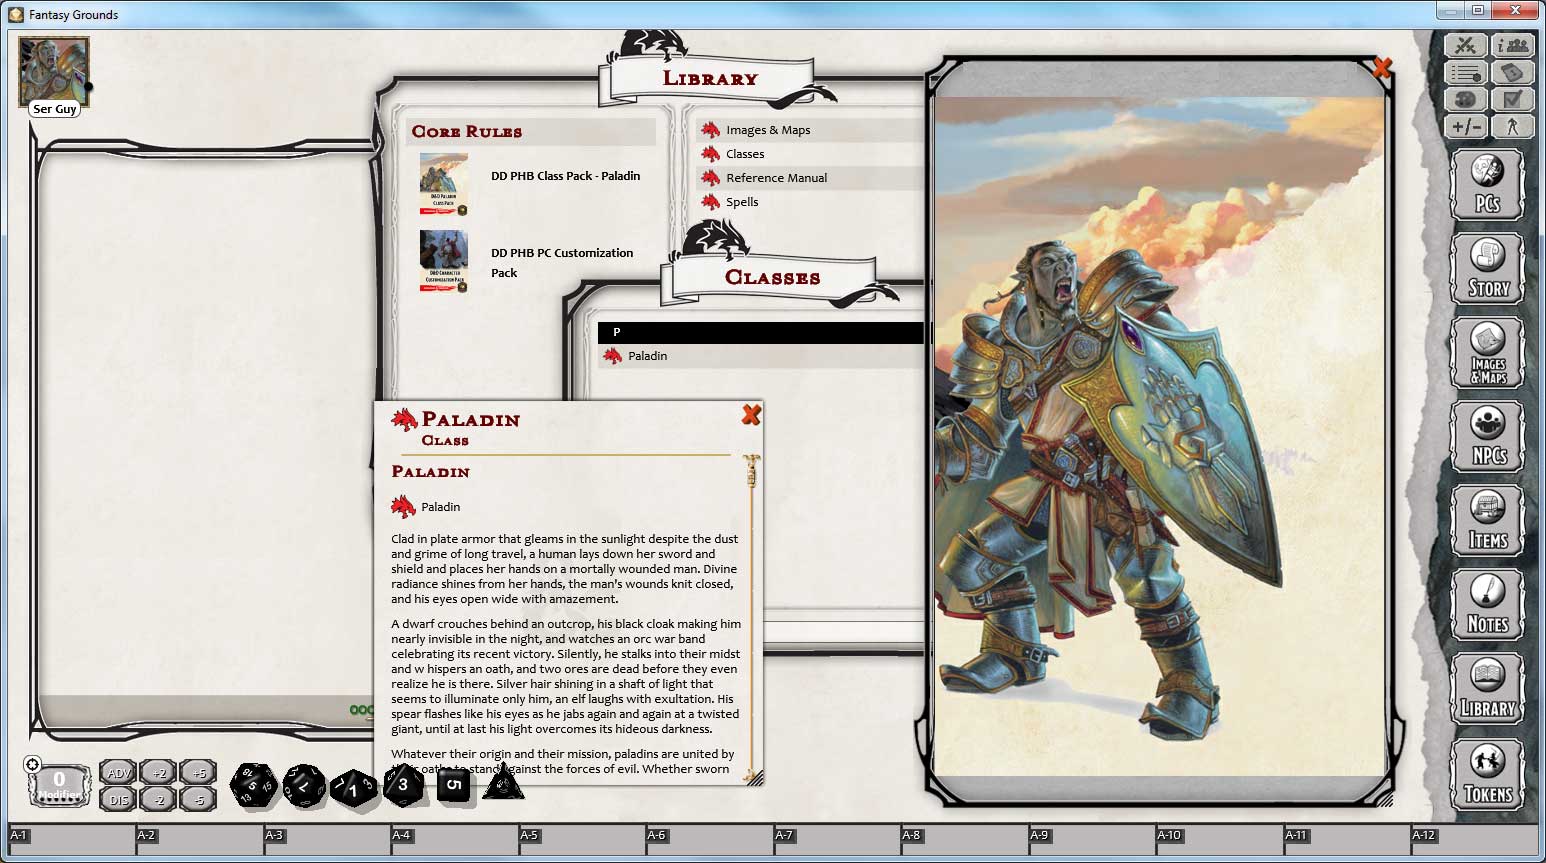Screen dimensions: 1546x863
Task: Open the Items panel
Action: pyautogui.click(x=1489, y=520)
